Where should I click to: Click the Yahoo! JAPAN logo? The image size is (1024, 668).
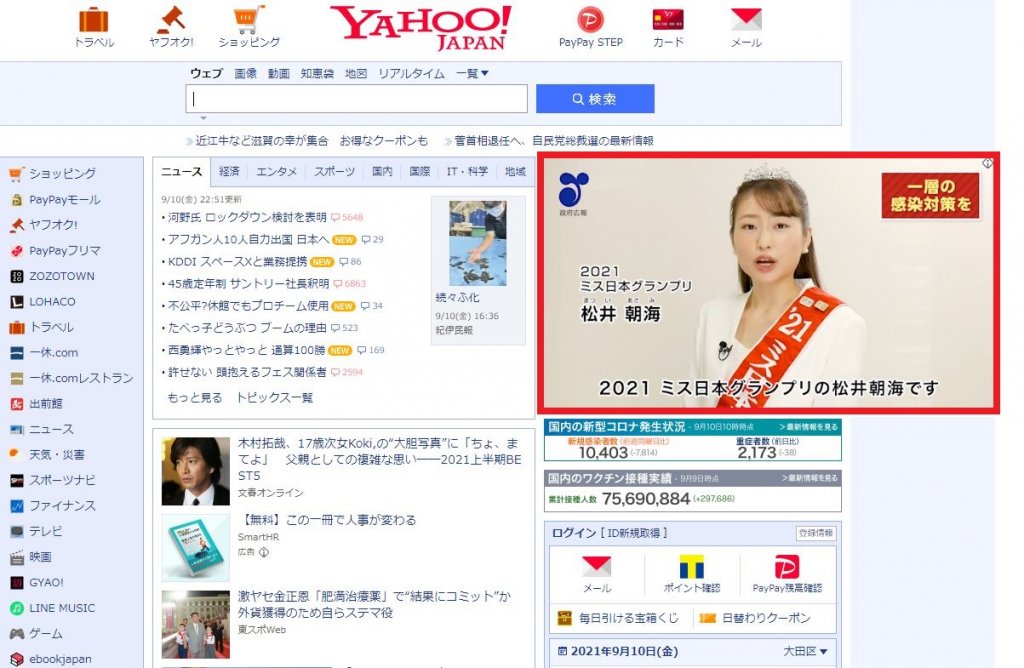pos(422,27)
